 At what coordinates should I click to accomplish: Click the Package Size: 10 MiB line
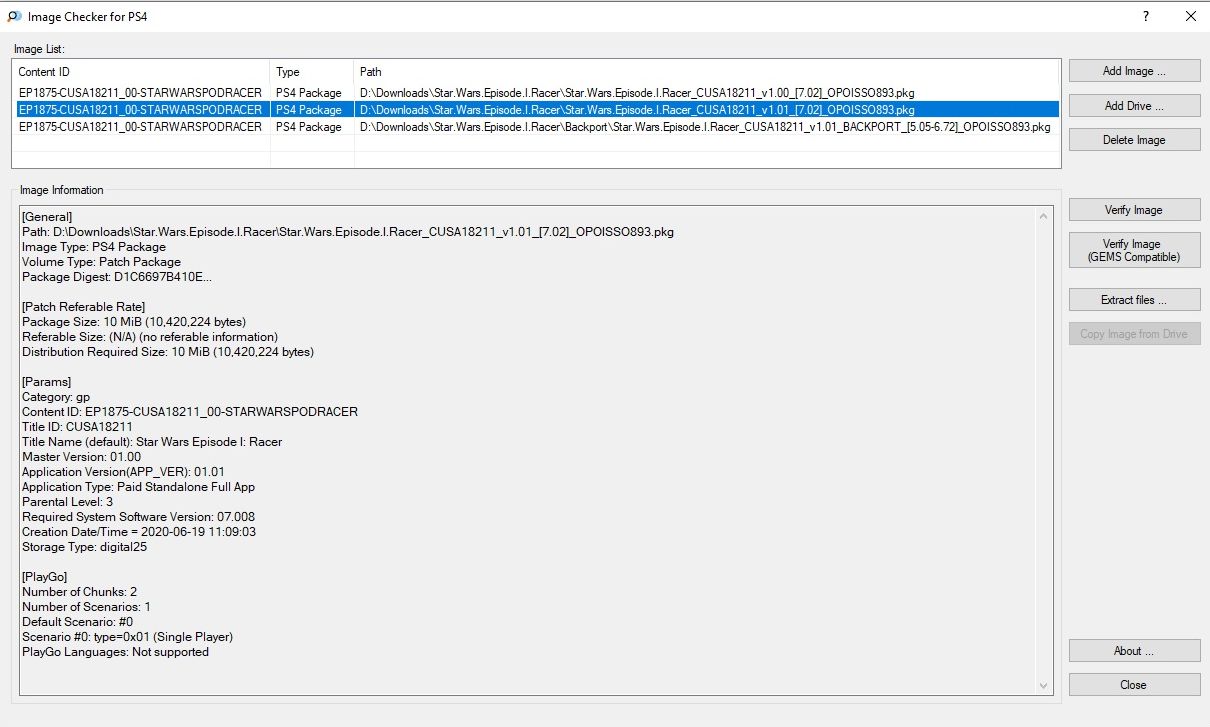click(134, 322)
